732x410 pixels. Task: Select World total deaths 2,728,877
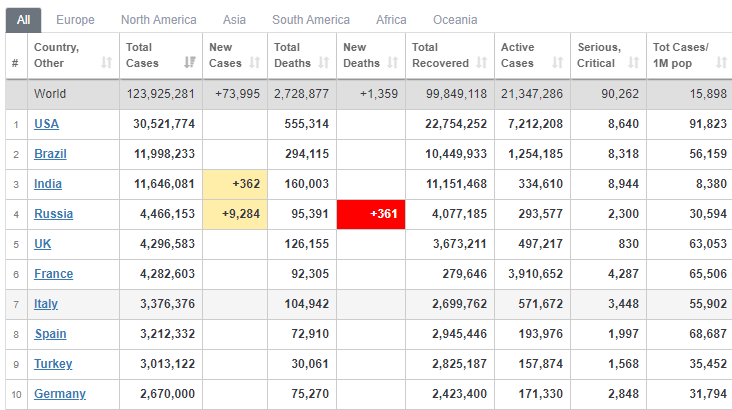302,94
